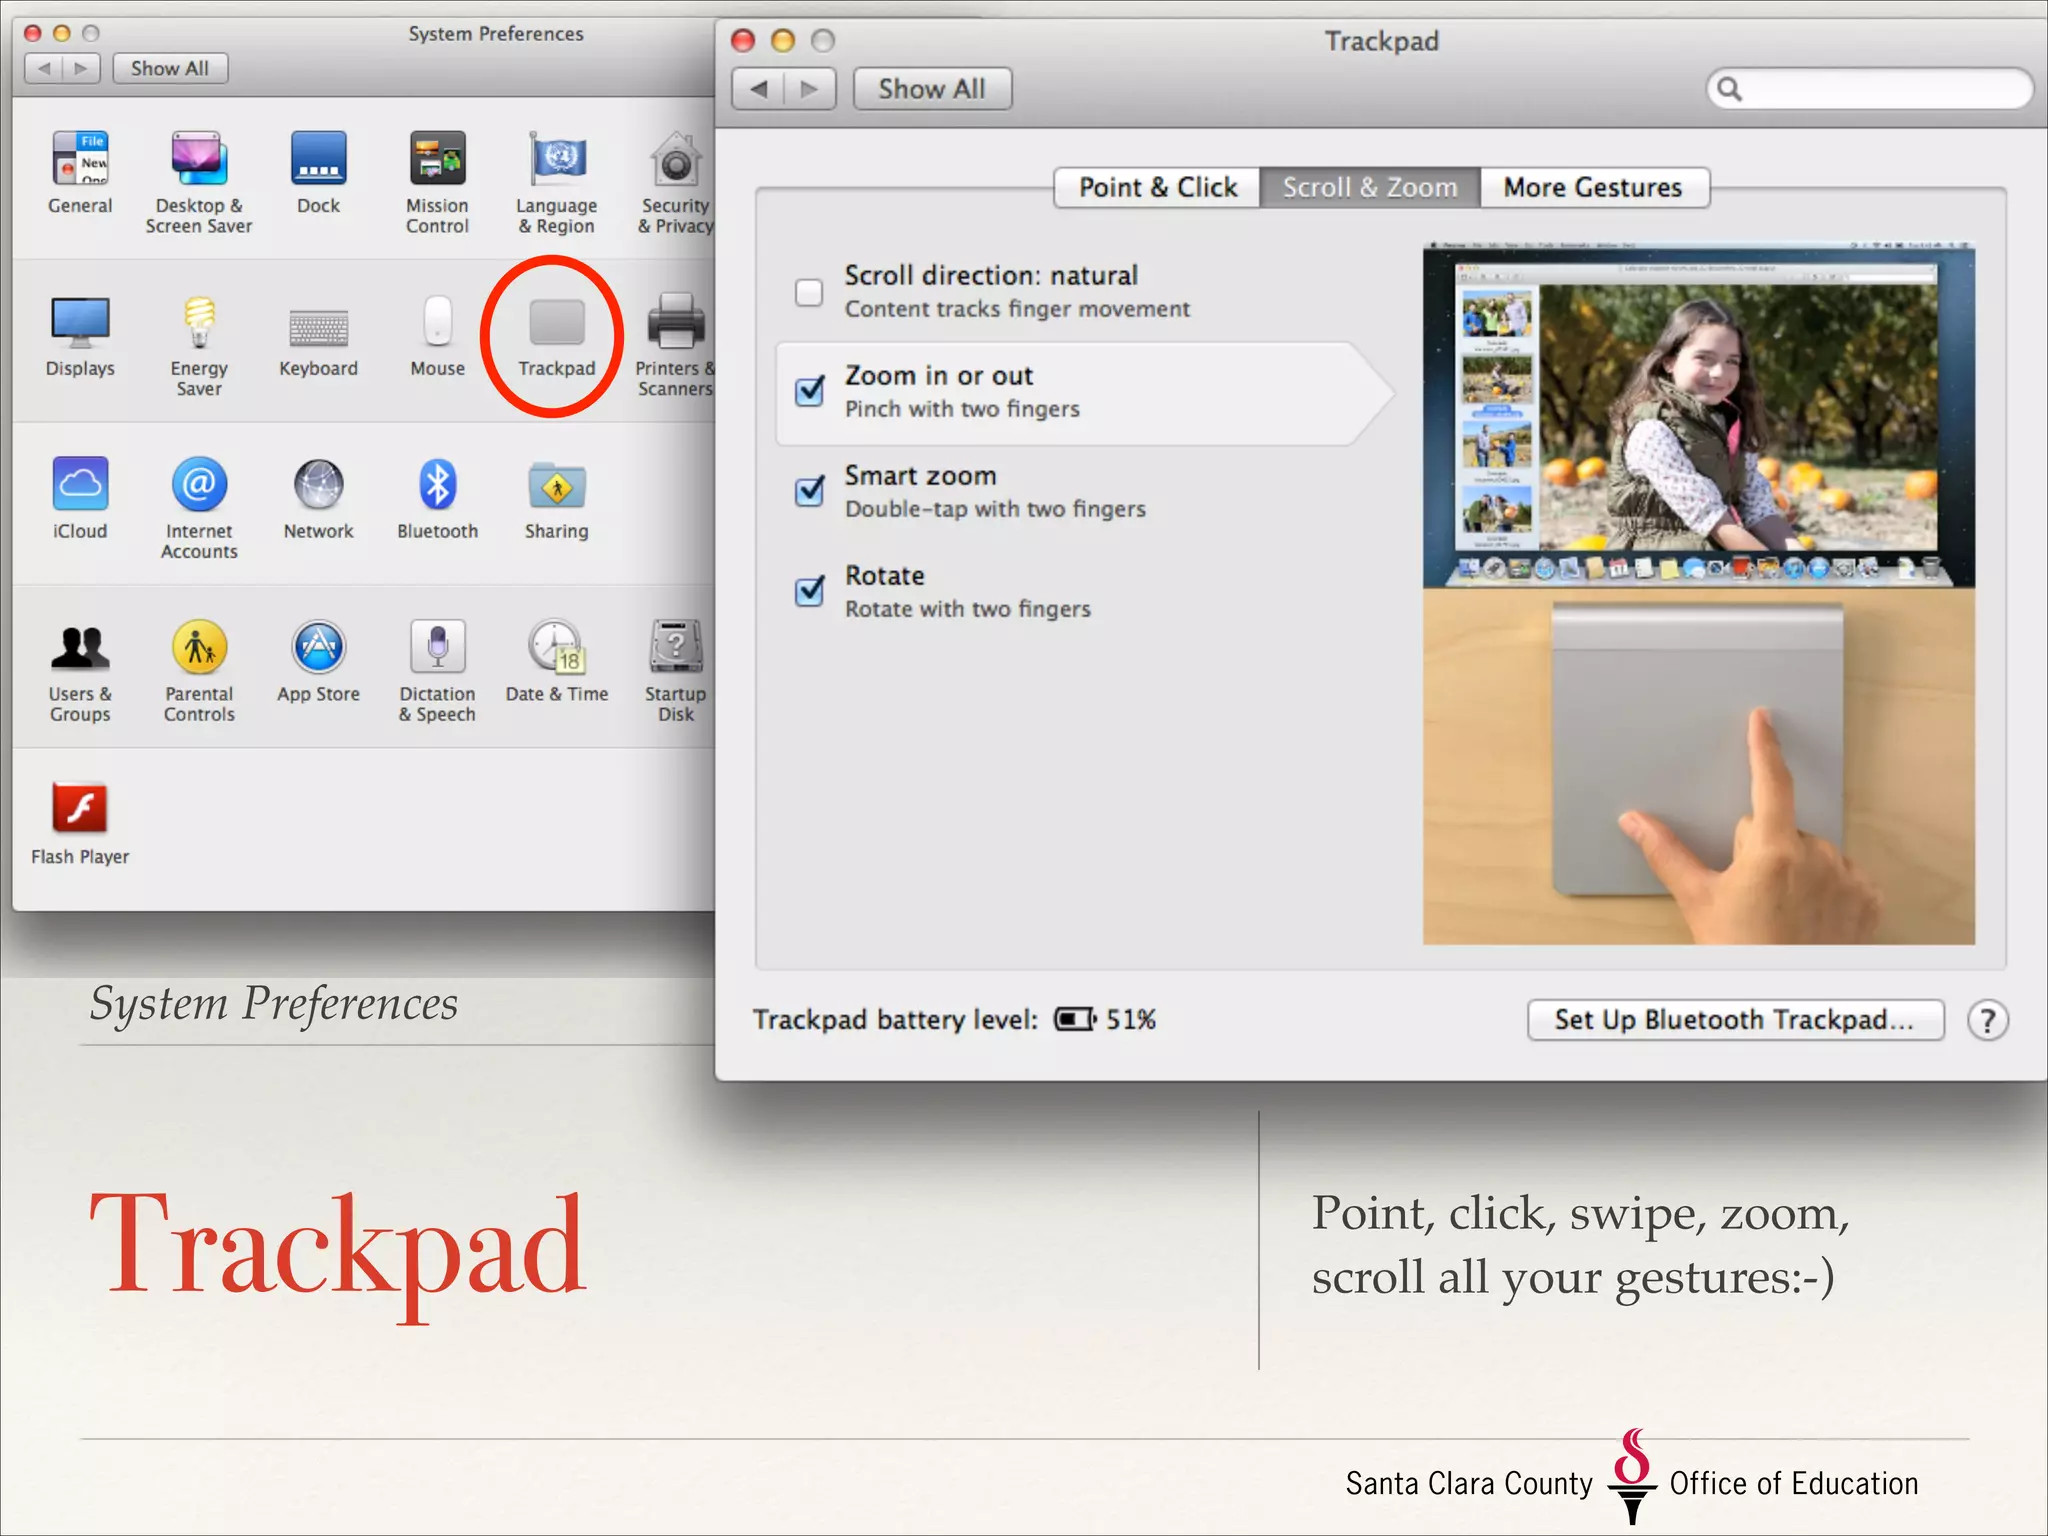Open iCloud preferences icon
Image resolution: width=2048 pixels, height=1536 pixels.
[x=80, y=484]
